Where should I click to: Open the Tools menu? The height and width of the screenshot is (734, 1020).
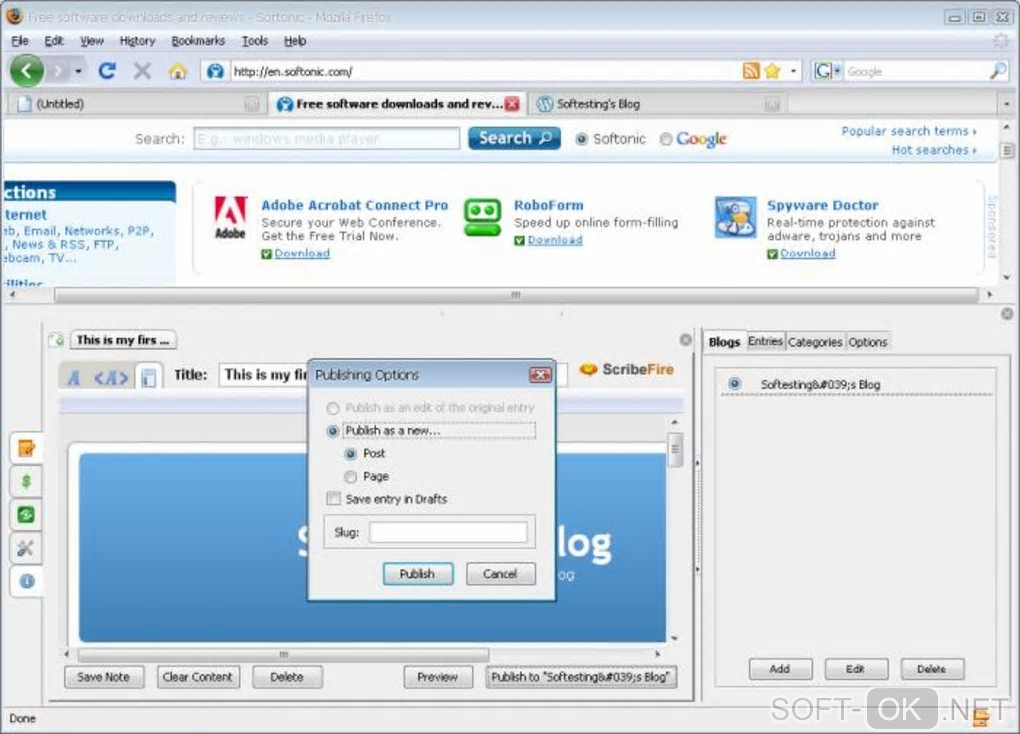click(254, 41)
